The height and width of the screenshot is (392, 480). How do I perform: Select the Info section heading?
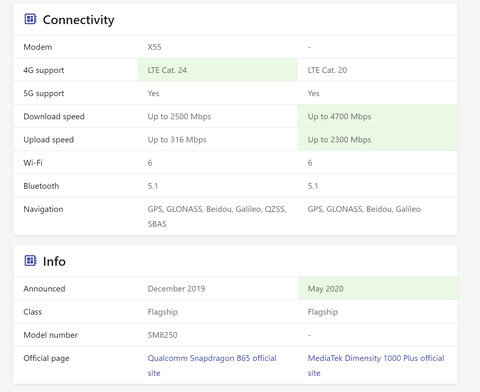click(54, 261)
